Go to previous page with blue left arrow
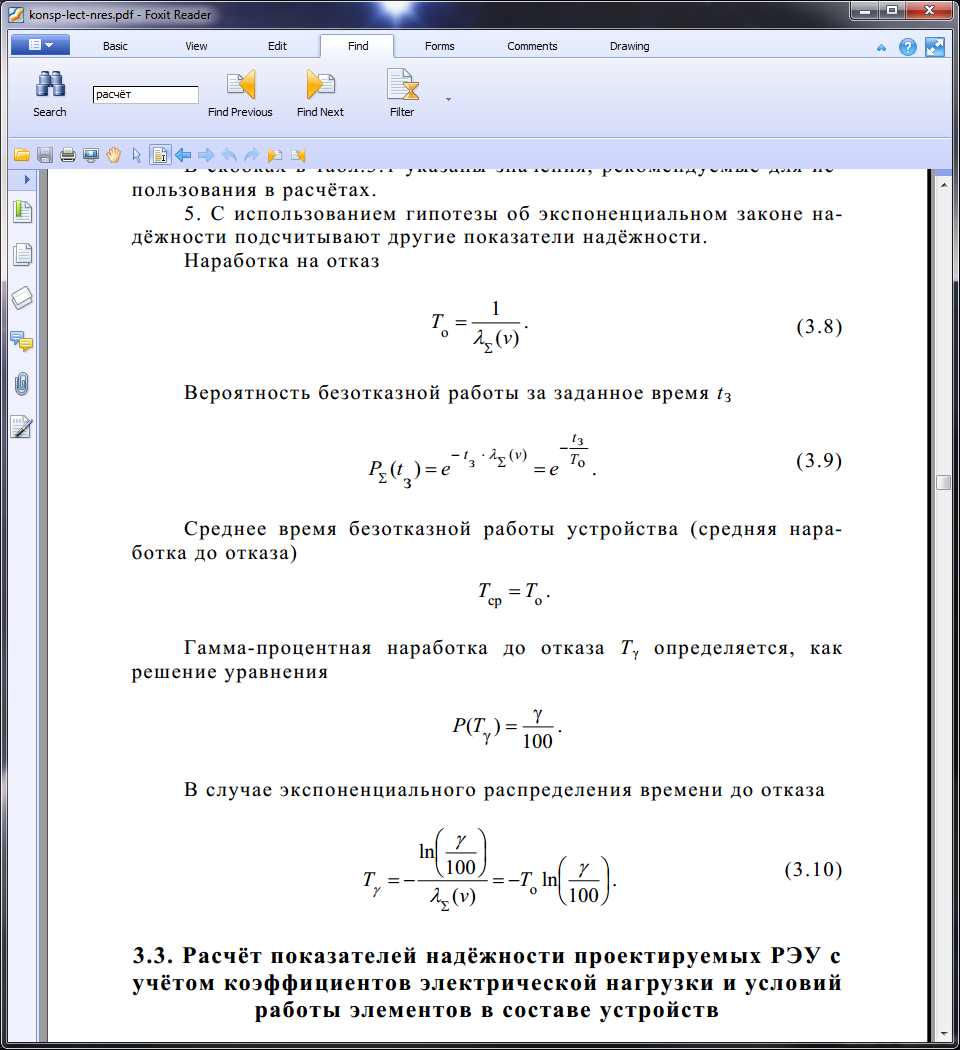 (183, 155)
